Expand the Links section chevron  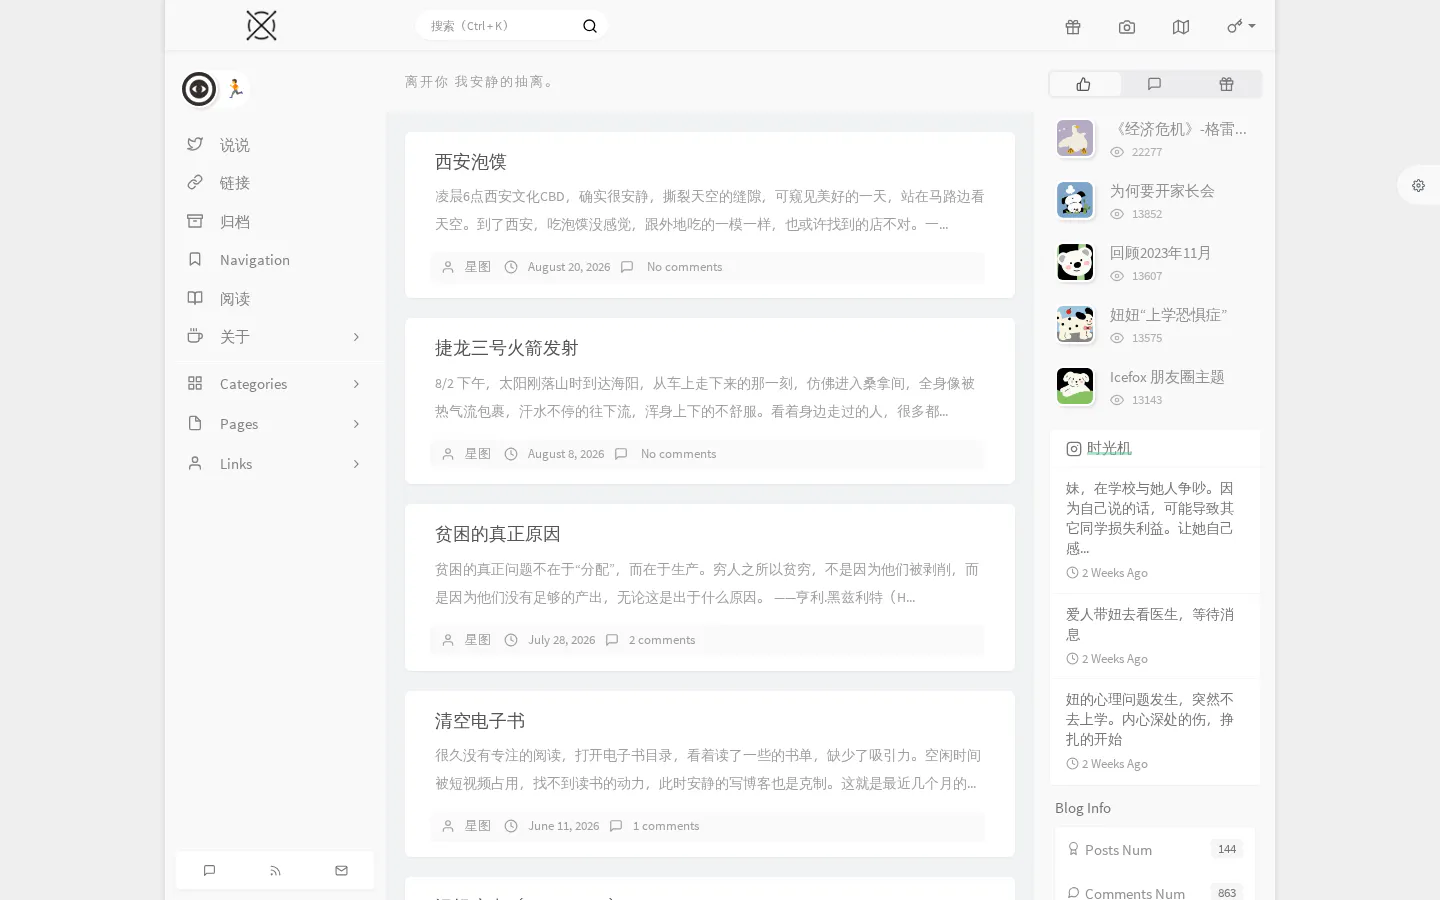click(x=356, y=464)
